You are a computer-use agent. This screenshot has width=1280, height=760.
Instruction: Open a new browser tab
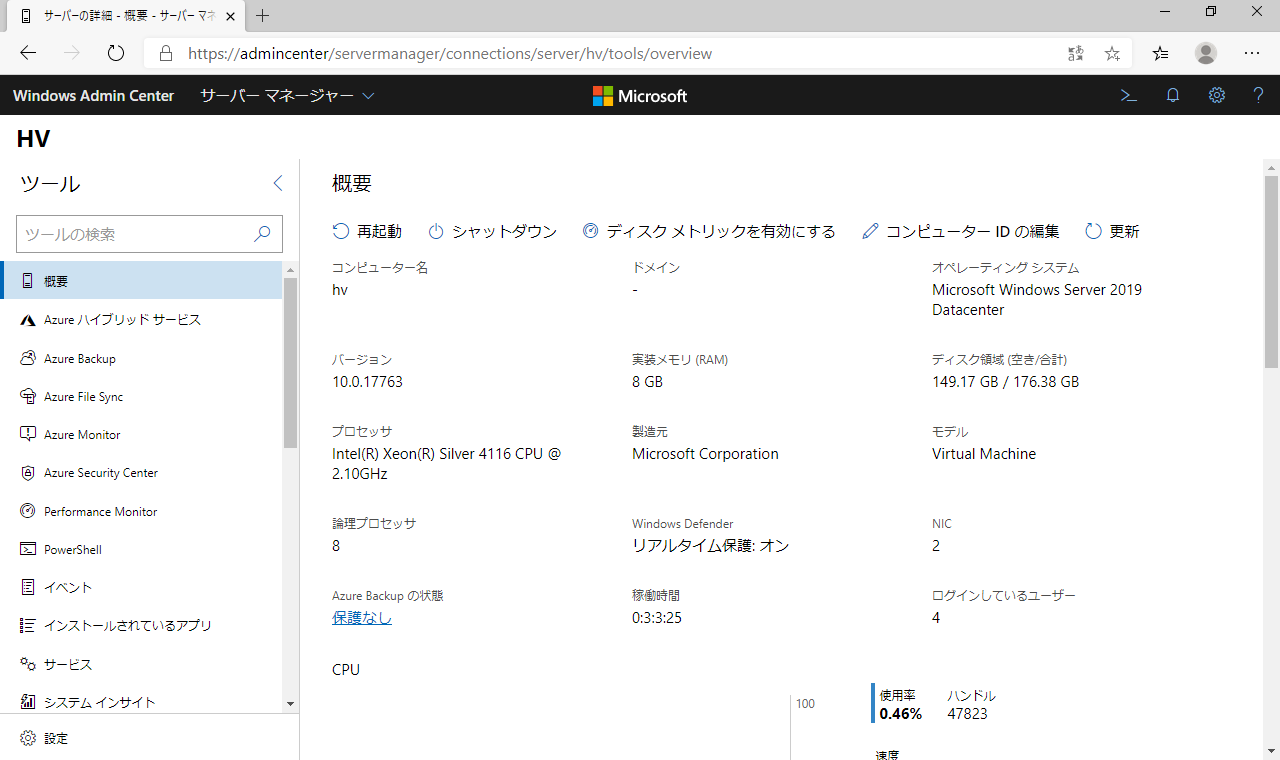[263, 16]
